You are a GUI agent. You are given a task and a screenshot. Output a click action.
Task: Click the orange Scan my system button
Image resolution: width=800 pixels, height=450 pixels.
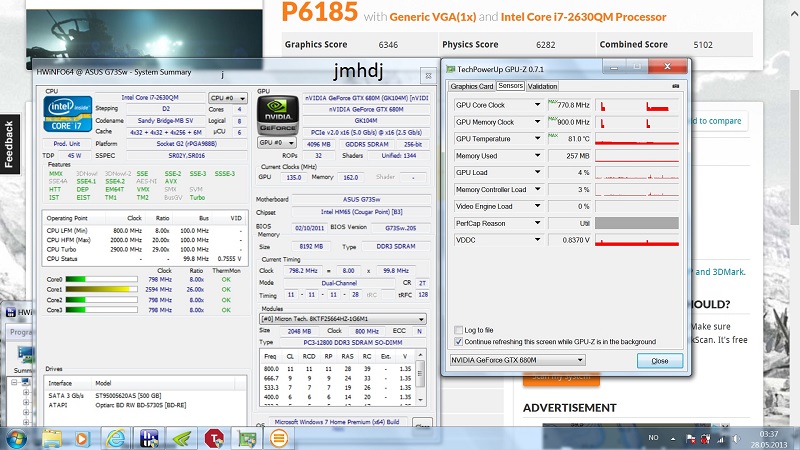[561, 379]
